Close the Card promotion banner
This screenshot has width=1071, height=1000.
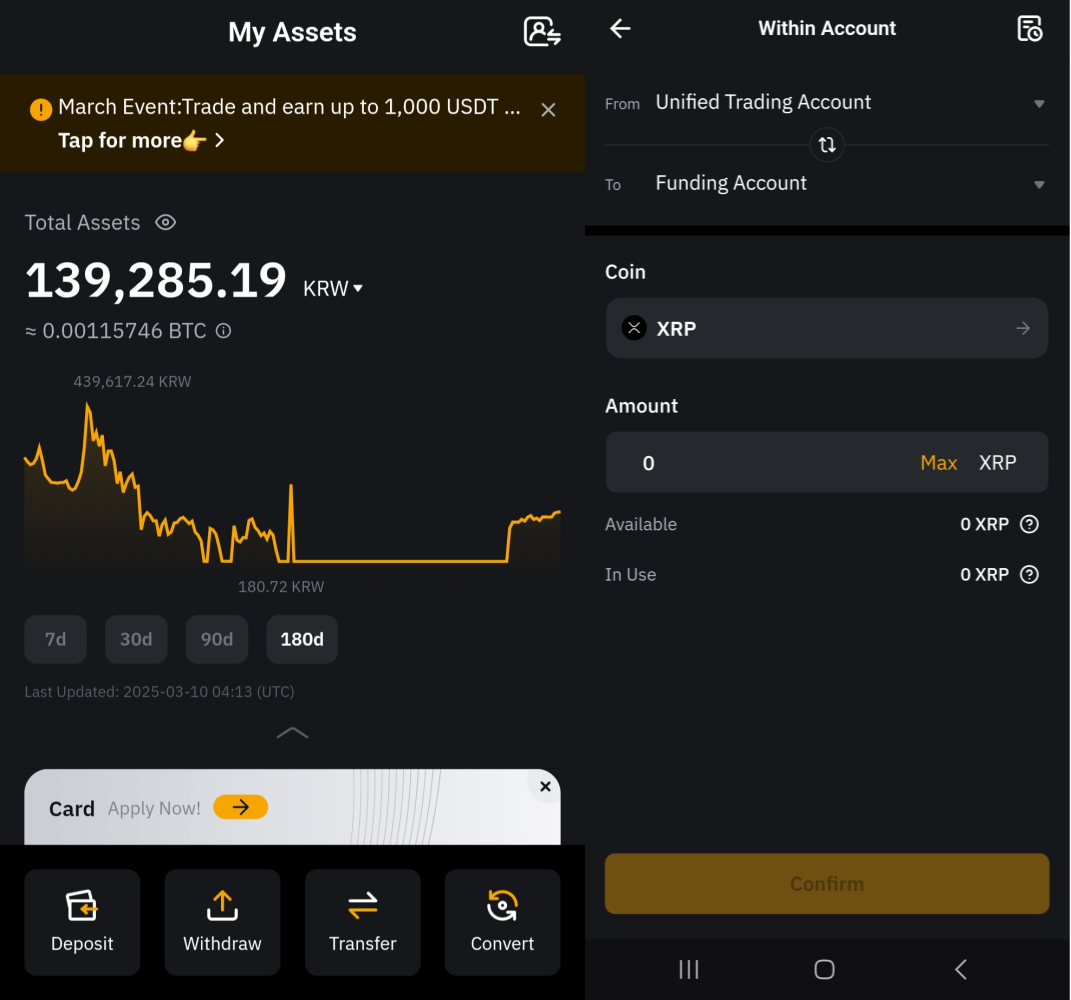pyautogui.click(x=545, y=786)
